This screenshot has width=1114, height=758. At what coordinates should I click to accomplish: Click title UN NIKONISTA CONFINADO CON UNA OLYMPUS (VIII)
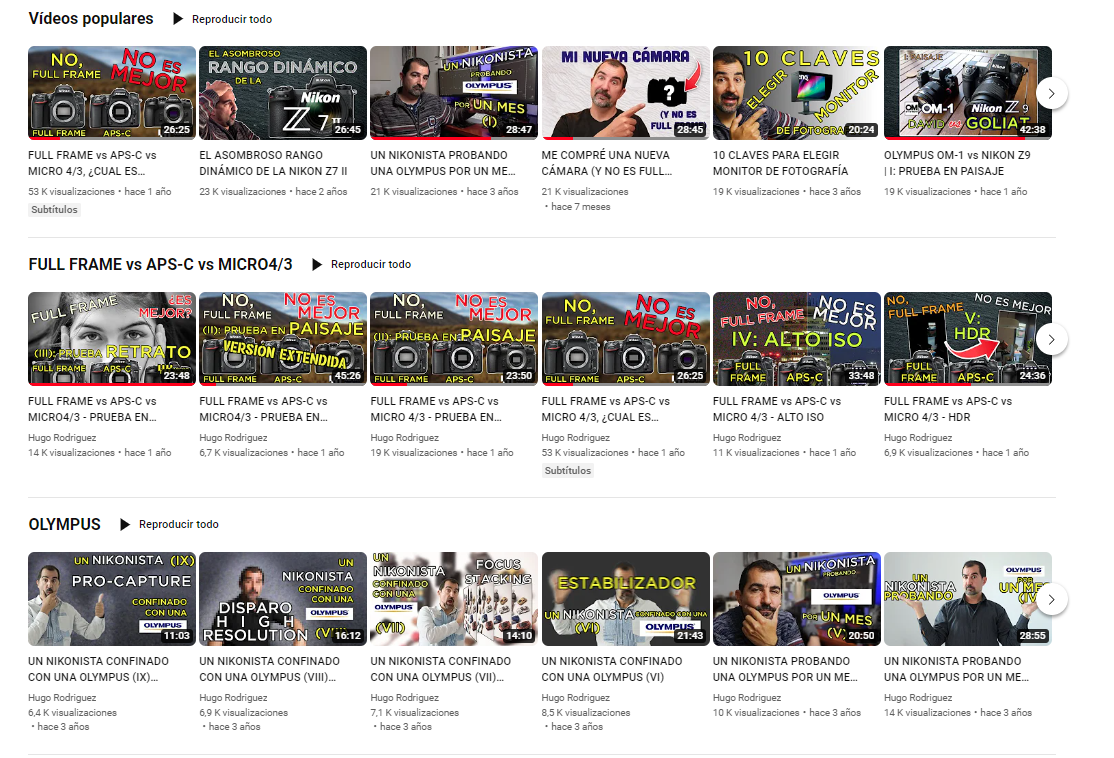click(x=270, y=669)
